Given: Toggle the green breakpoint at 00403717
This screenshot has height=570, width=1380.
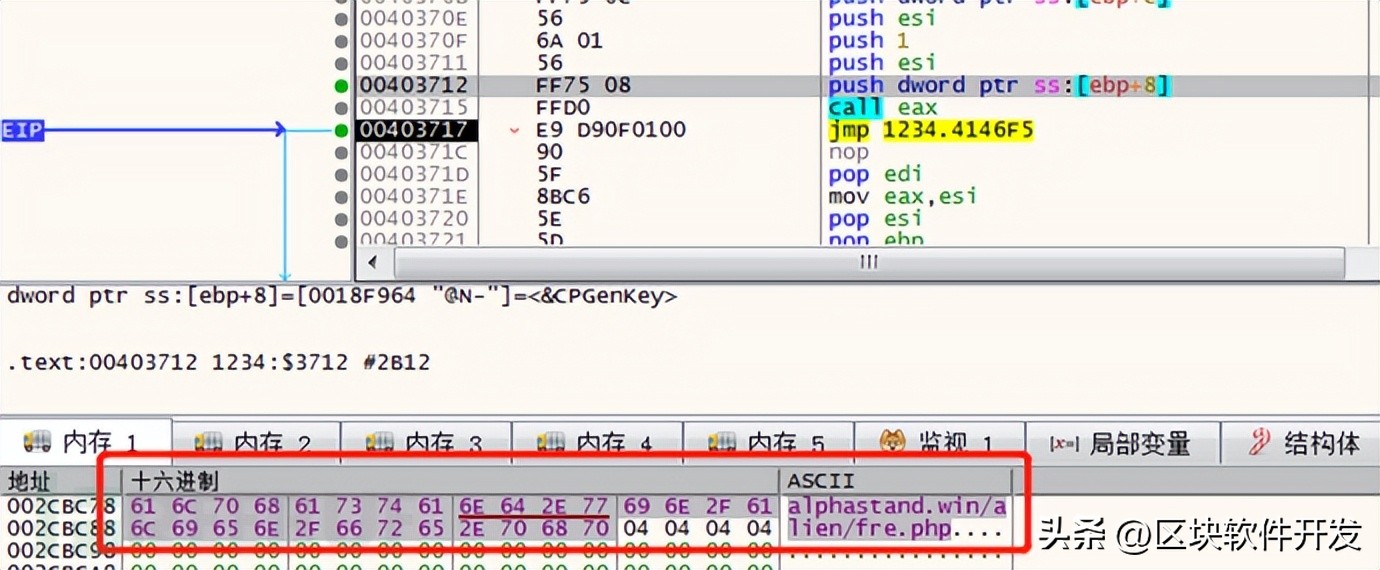Looking at the screenshot, I should (342, 130).
